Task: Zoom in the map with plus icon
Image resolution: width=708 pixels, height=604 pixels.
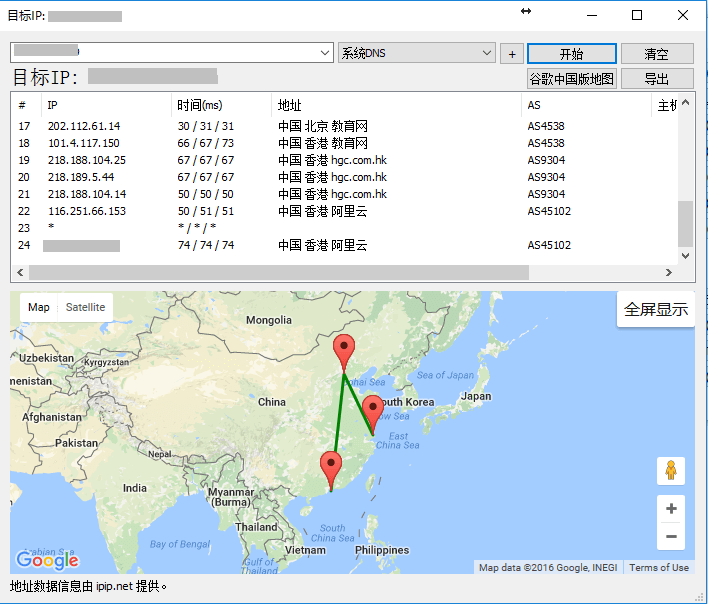Action: point(671,508)
